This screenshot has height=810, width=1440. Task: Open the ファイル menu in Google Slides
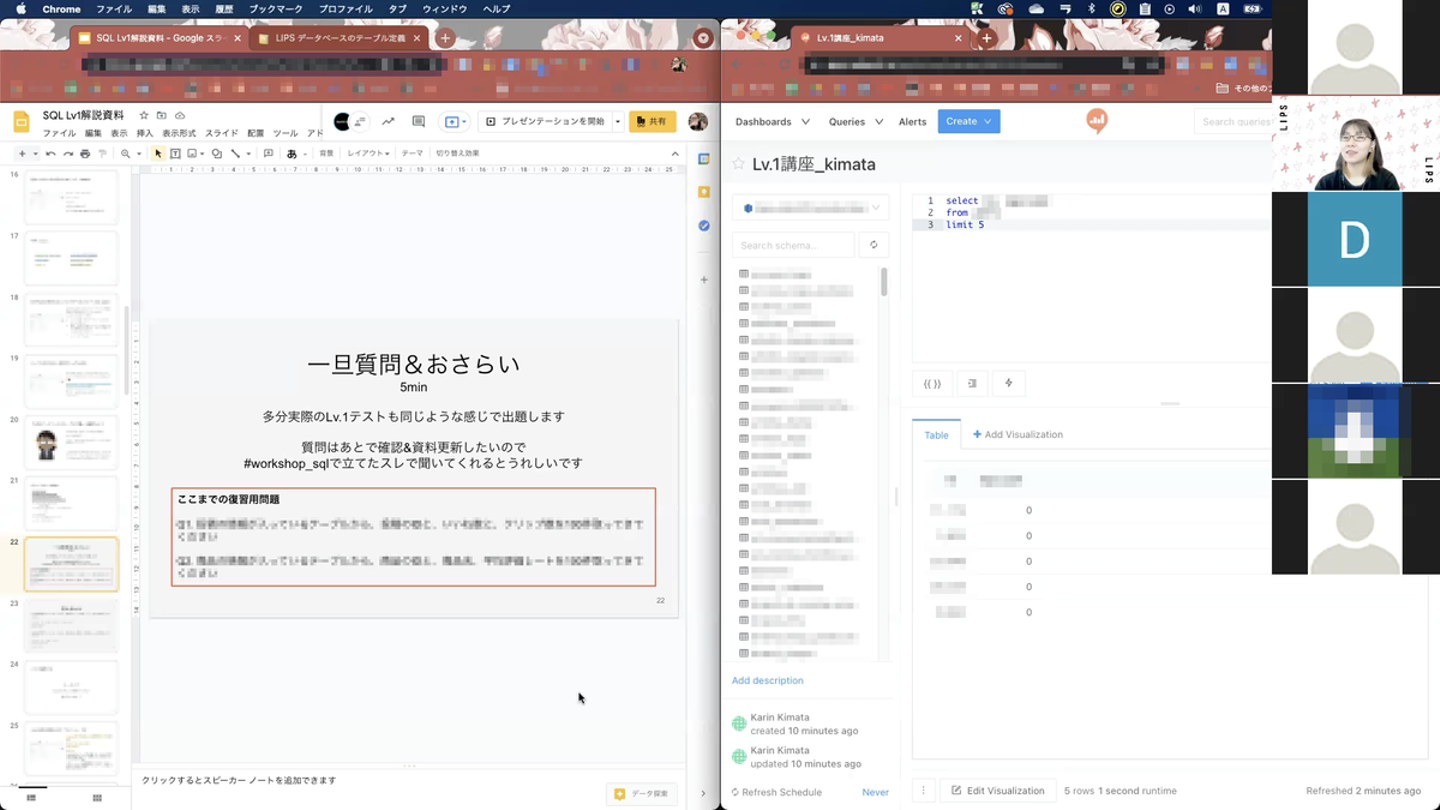point(59,133)
